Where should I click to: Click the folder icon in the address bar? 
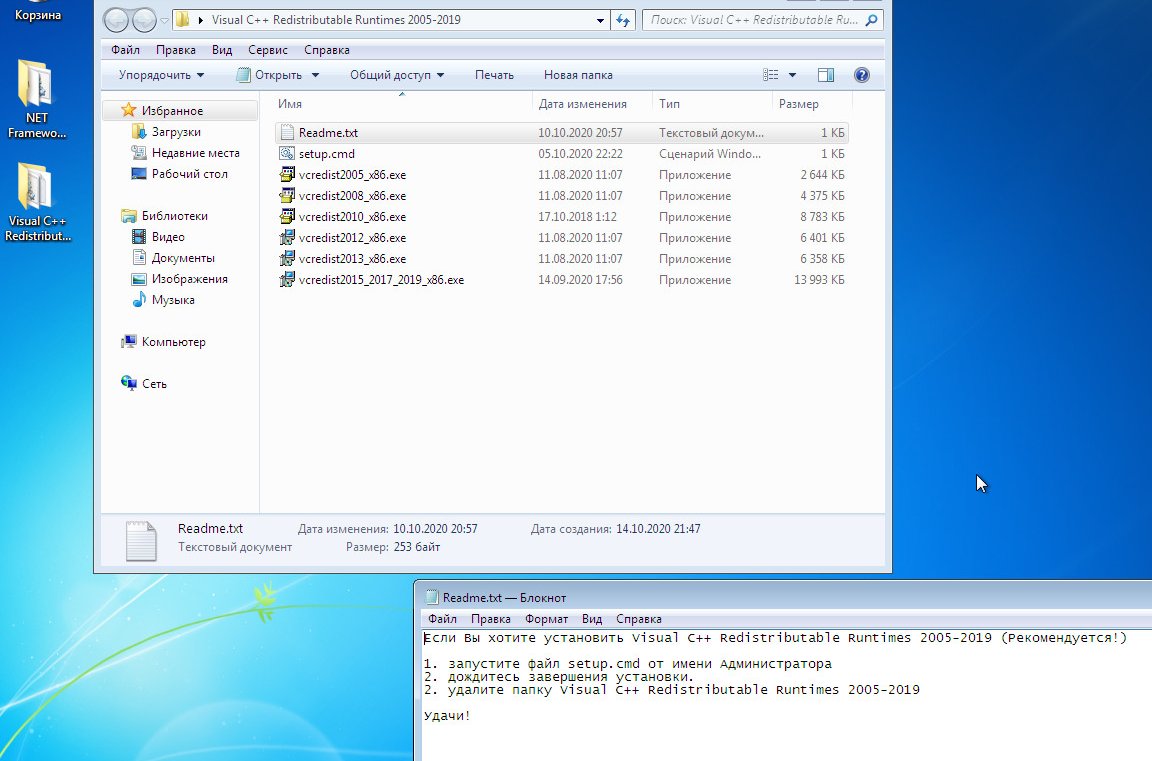point(182,20)
